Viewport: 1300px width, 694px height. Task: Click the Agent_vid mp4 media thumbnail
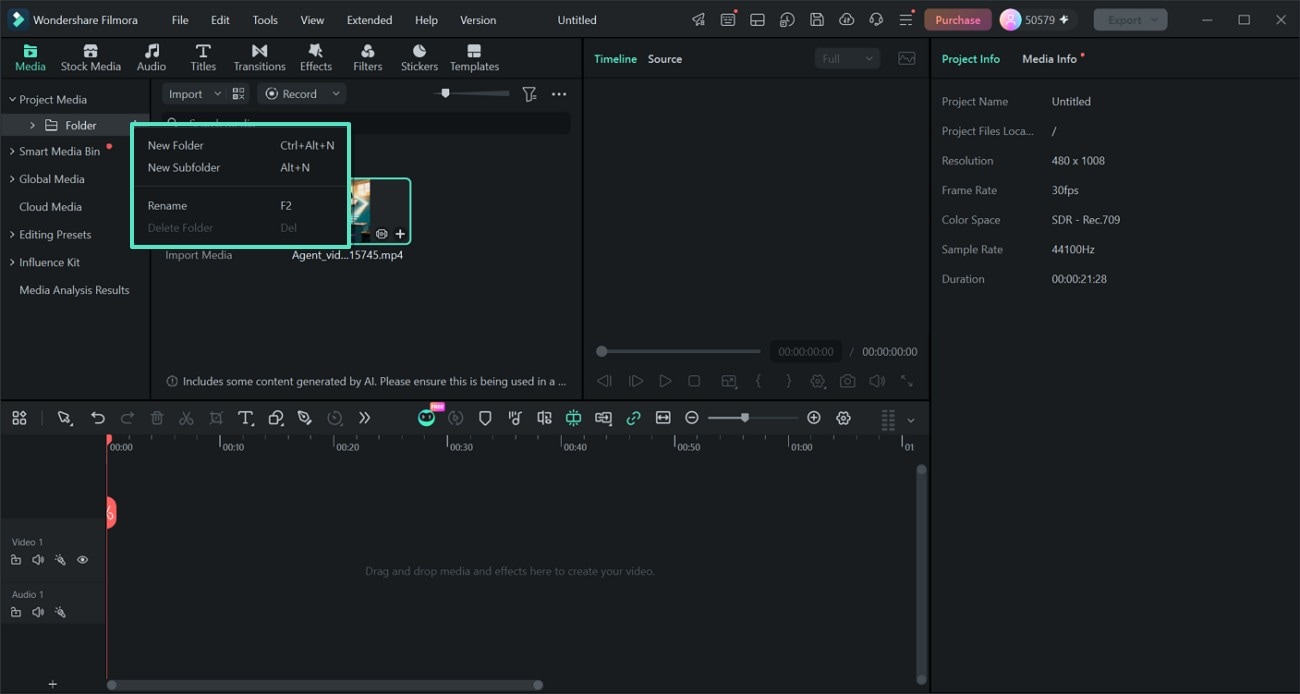(380, 211)
